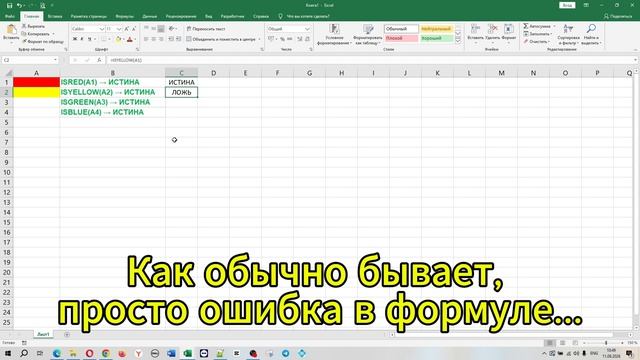
Task: Click the fill color bucket icon
Action: pos(118,39)
